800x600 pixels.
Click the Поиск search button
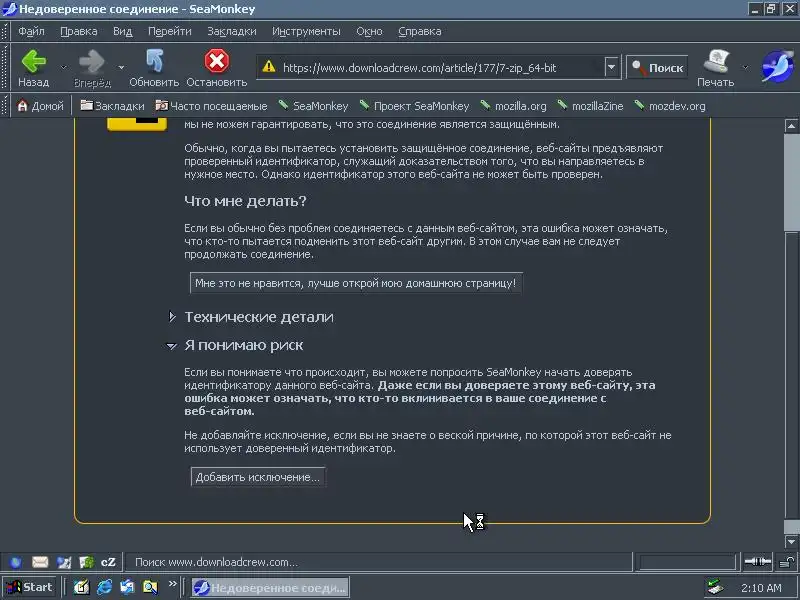click(657, 67)
